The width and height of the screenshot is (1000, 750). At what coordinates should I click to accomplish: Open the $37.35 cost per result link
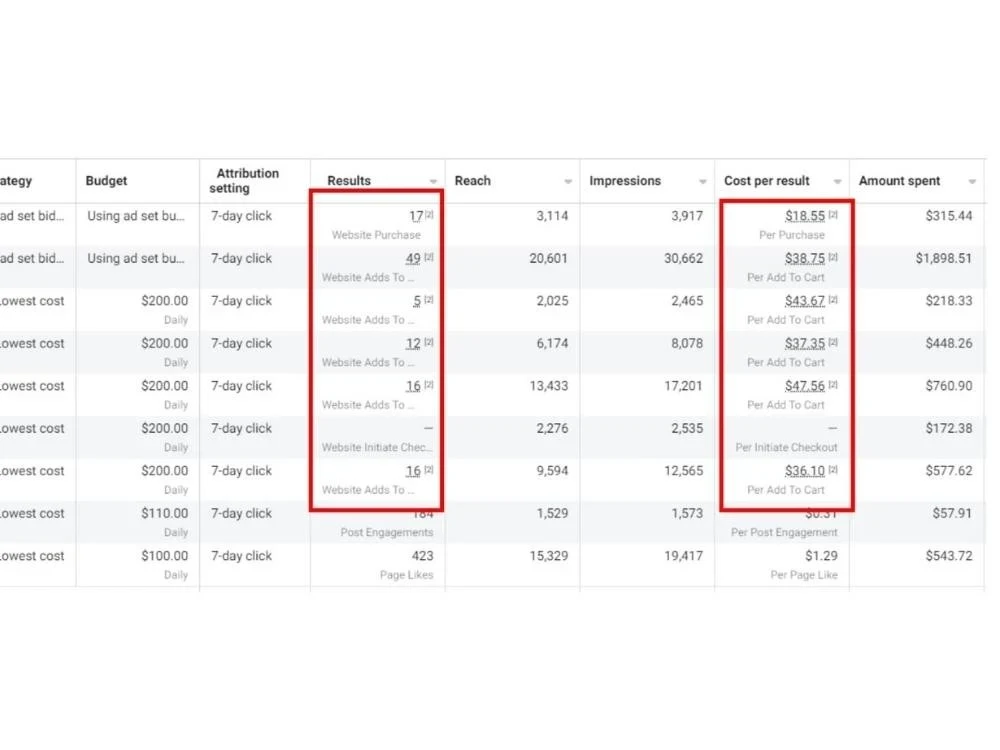click(x=805, y=343)
